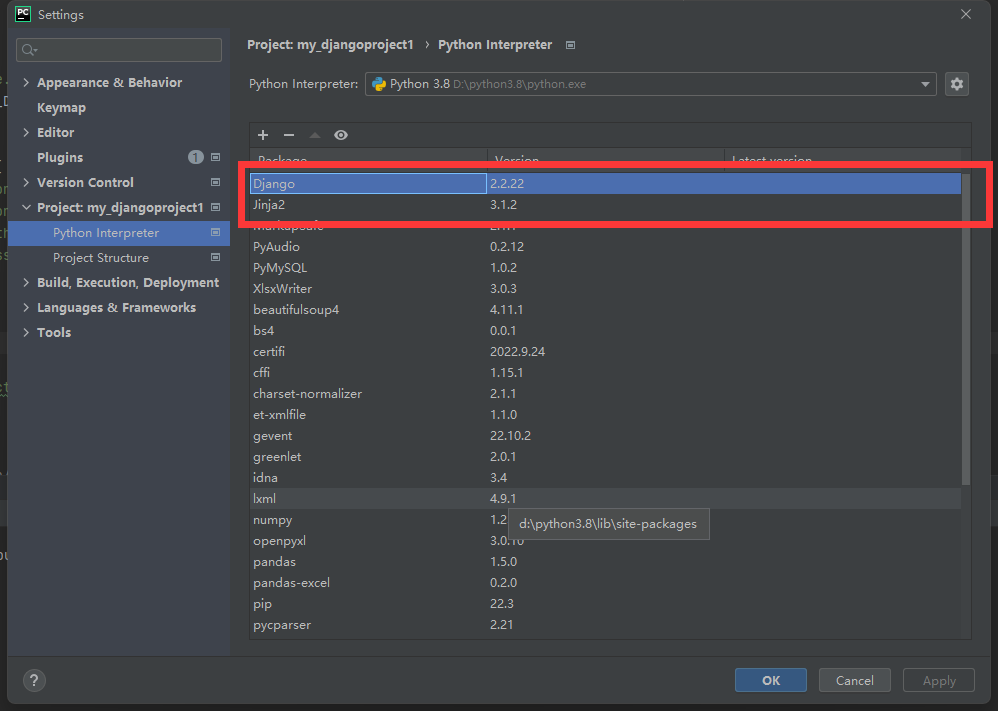Open the Plugins settings page
998x711 pixels.
tap(60, 157)
